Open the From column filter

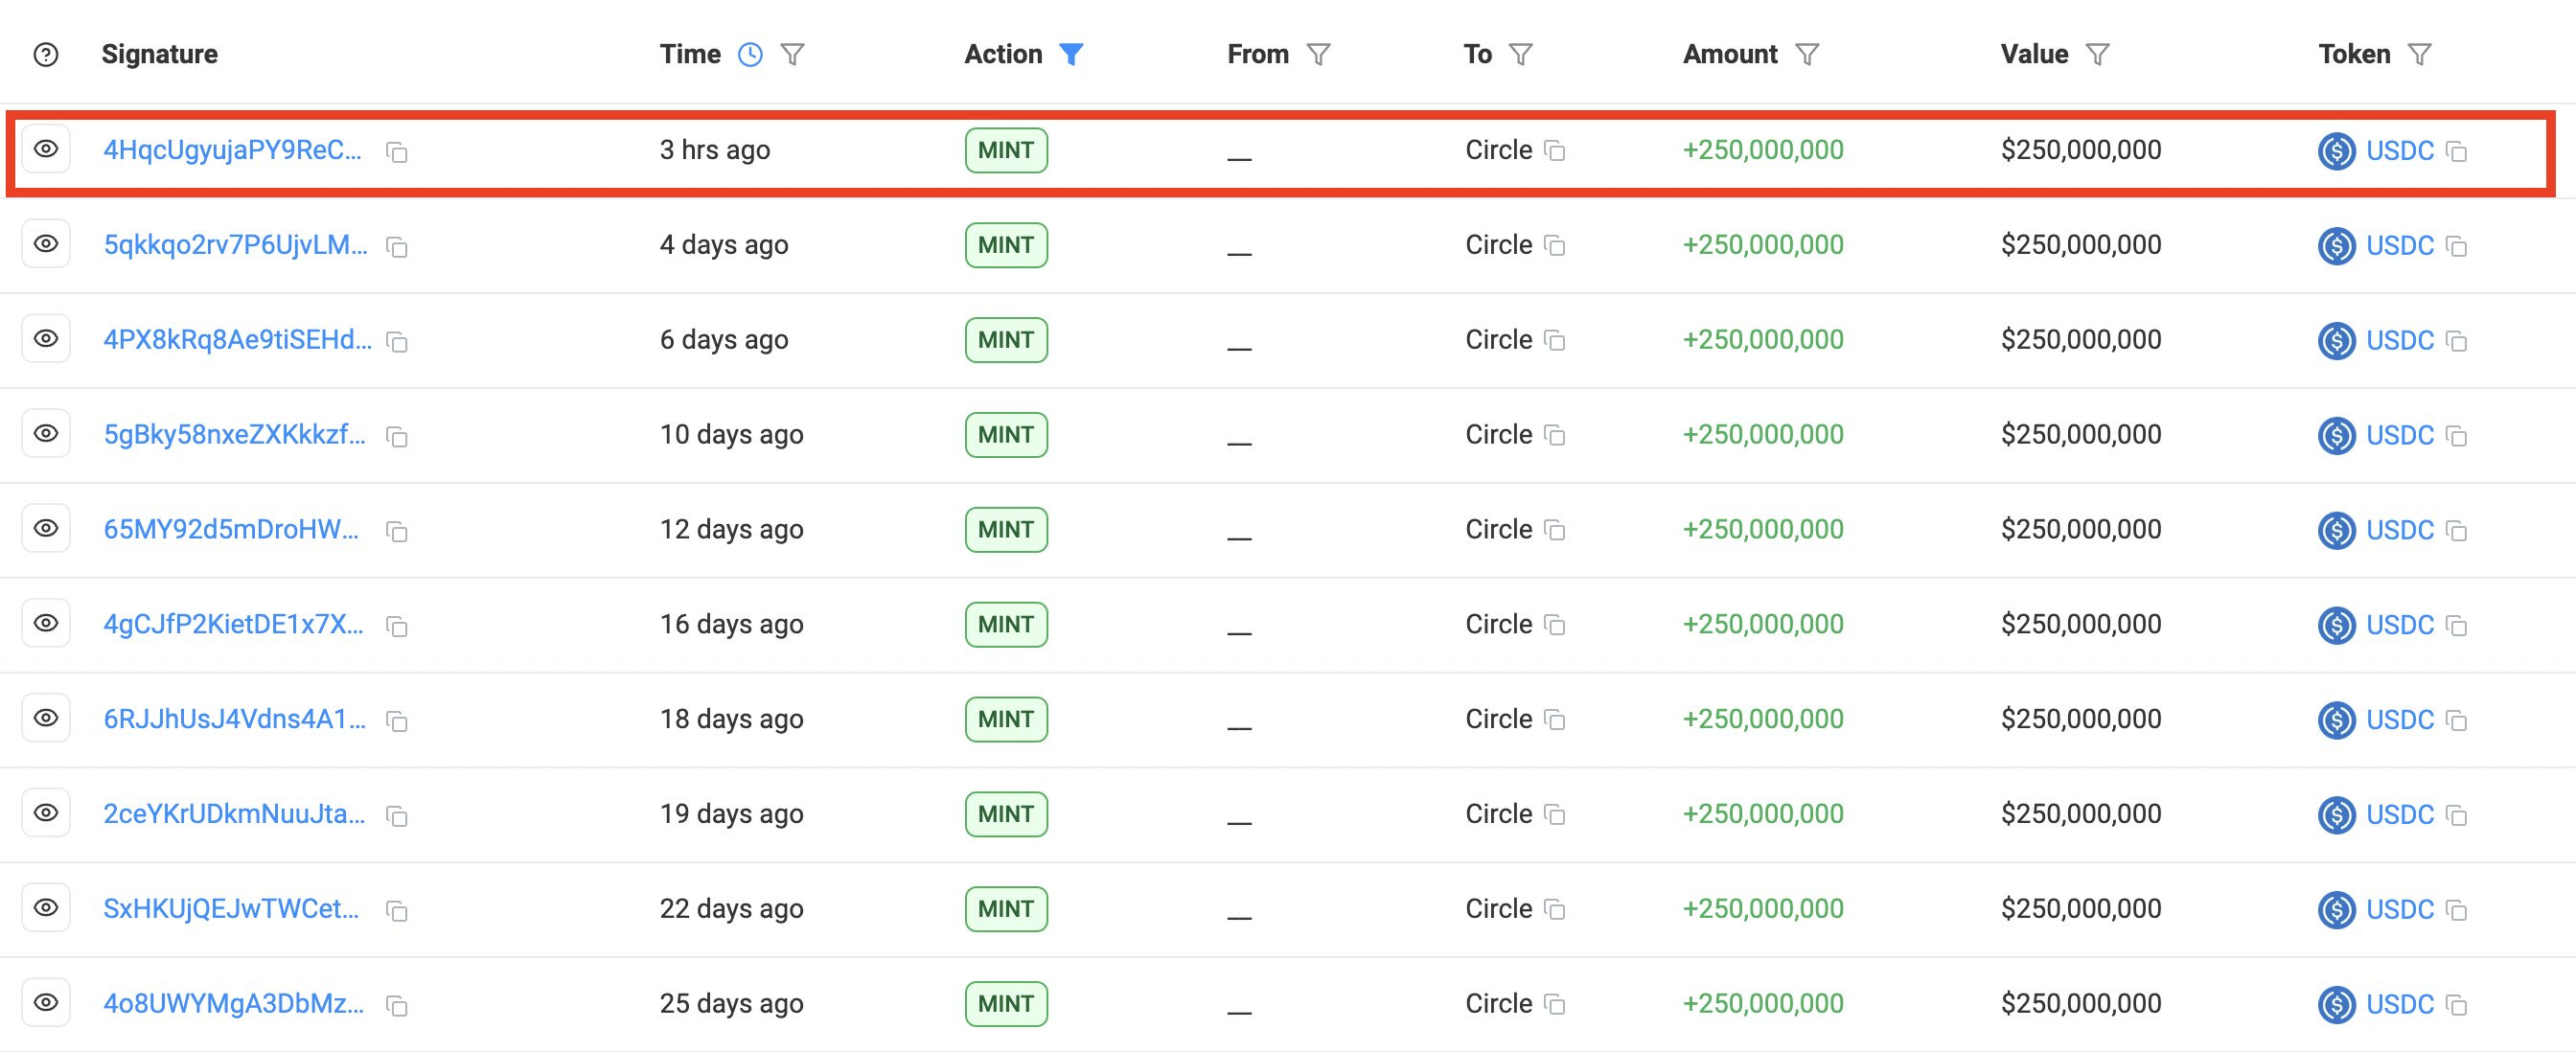(x=1319, y=54)
